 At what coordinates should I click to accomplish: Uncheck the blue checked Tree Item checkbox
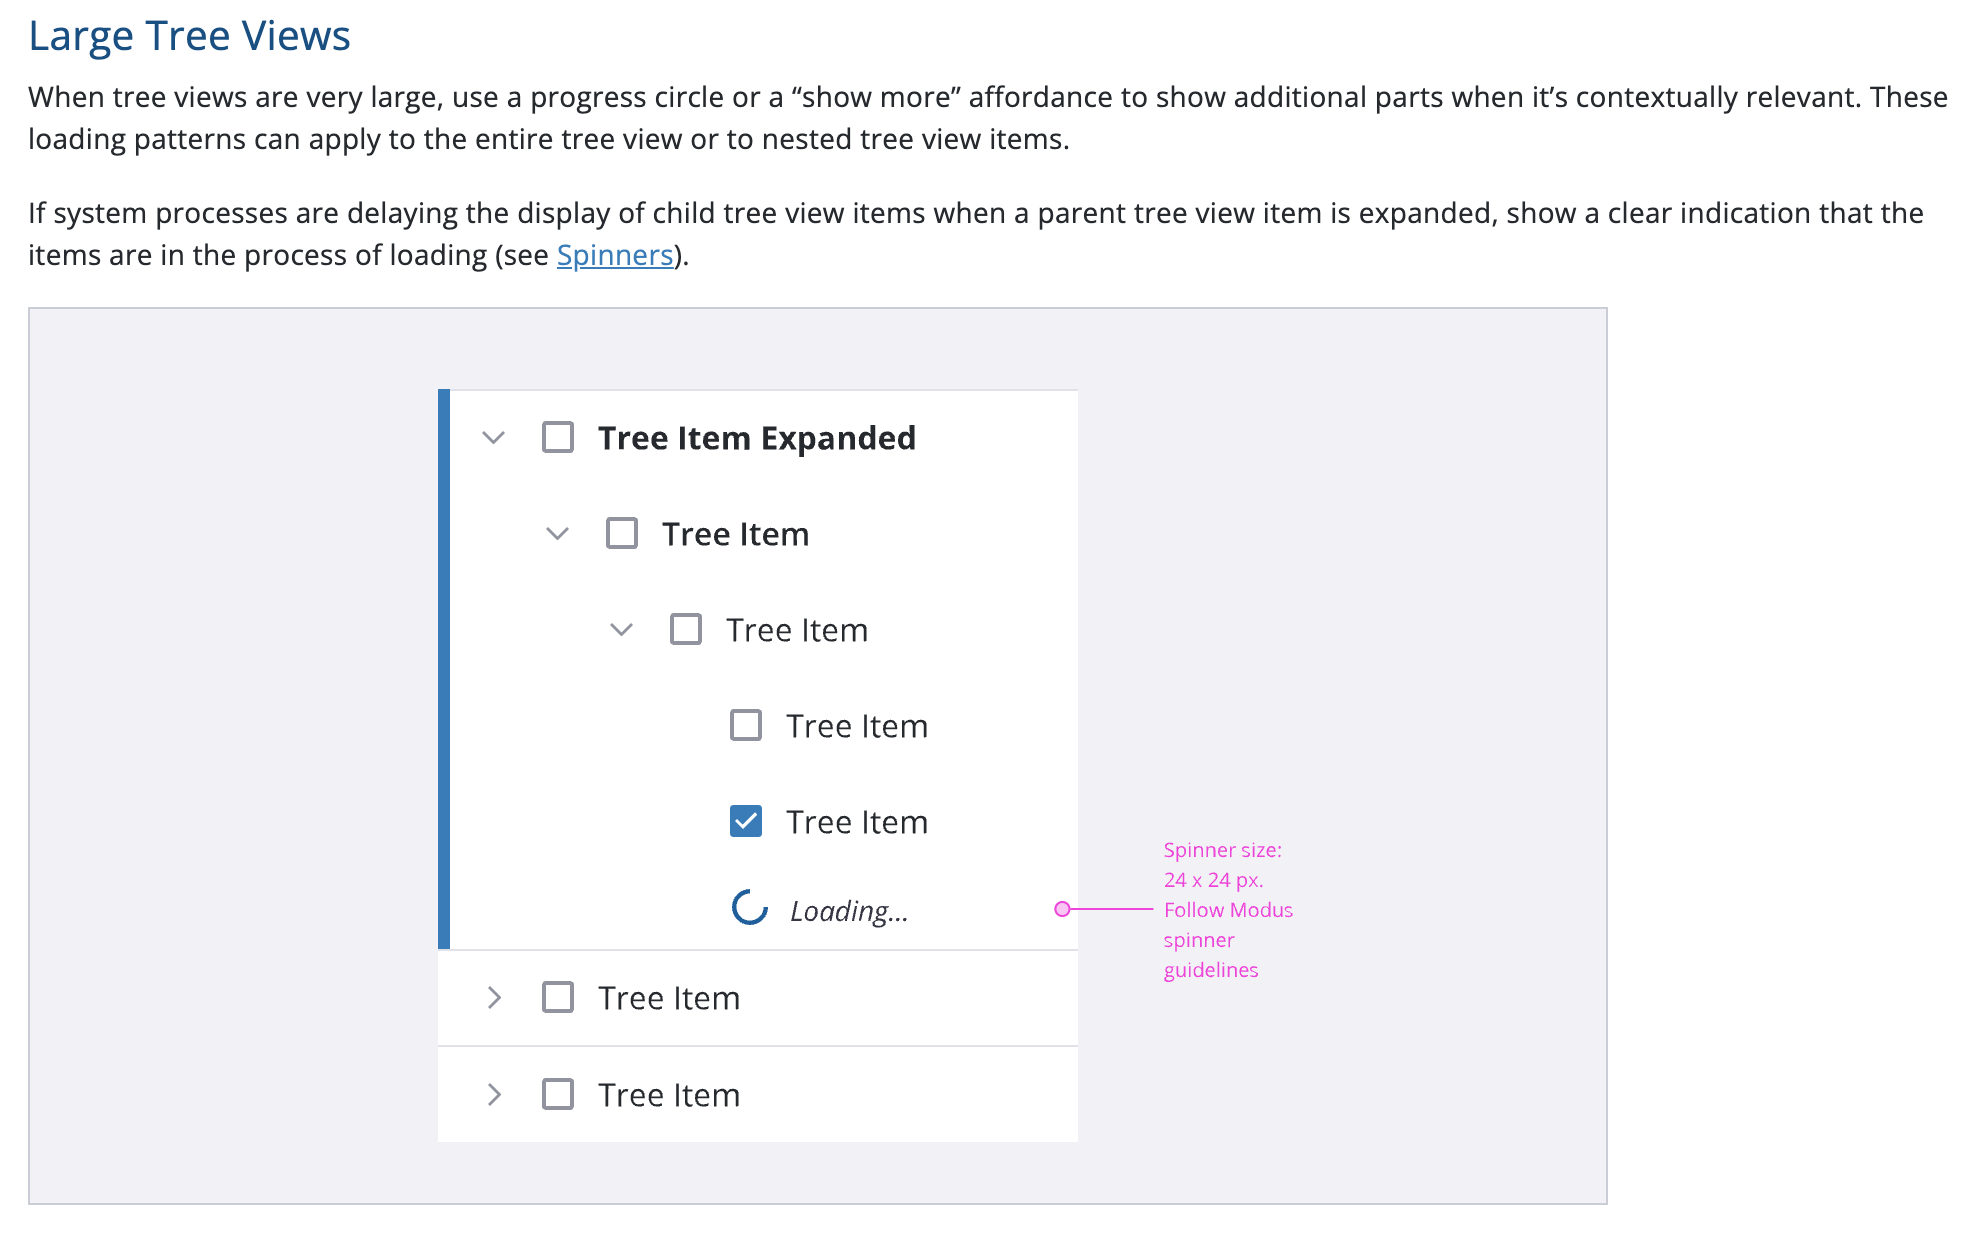point(746,822)
